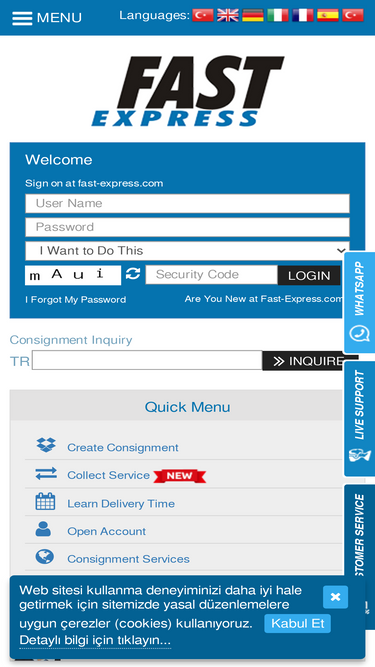Image resolution: width=375 pixels, height=667 pixels.
Task: Click the Create Consignment box icon
Action: point(46,445)
